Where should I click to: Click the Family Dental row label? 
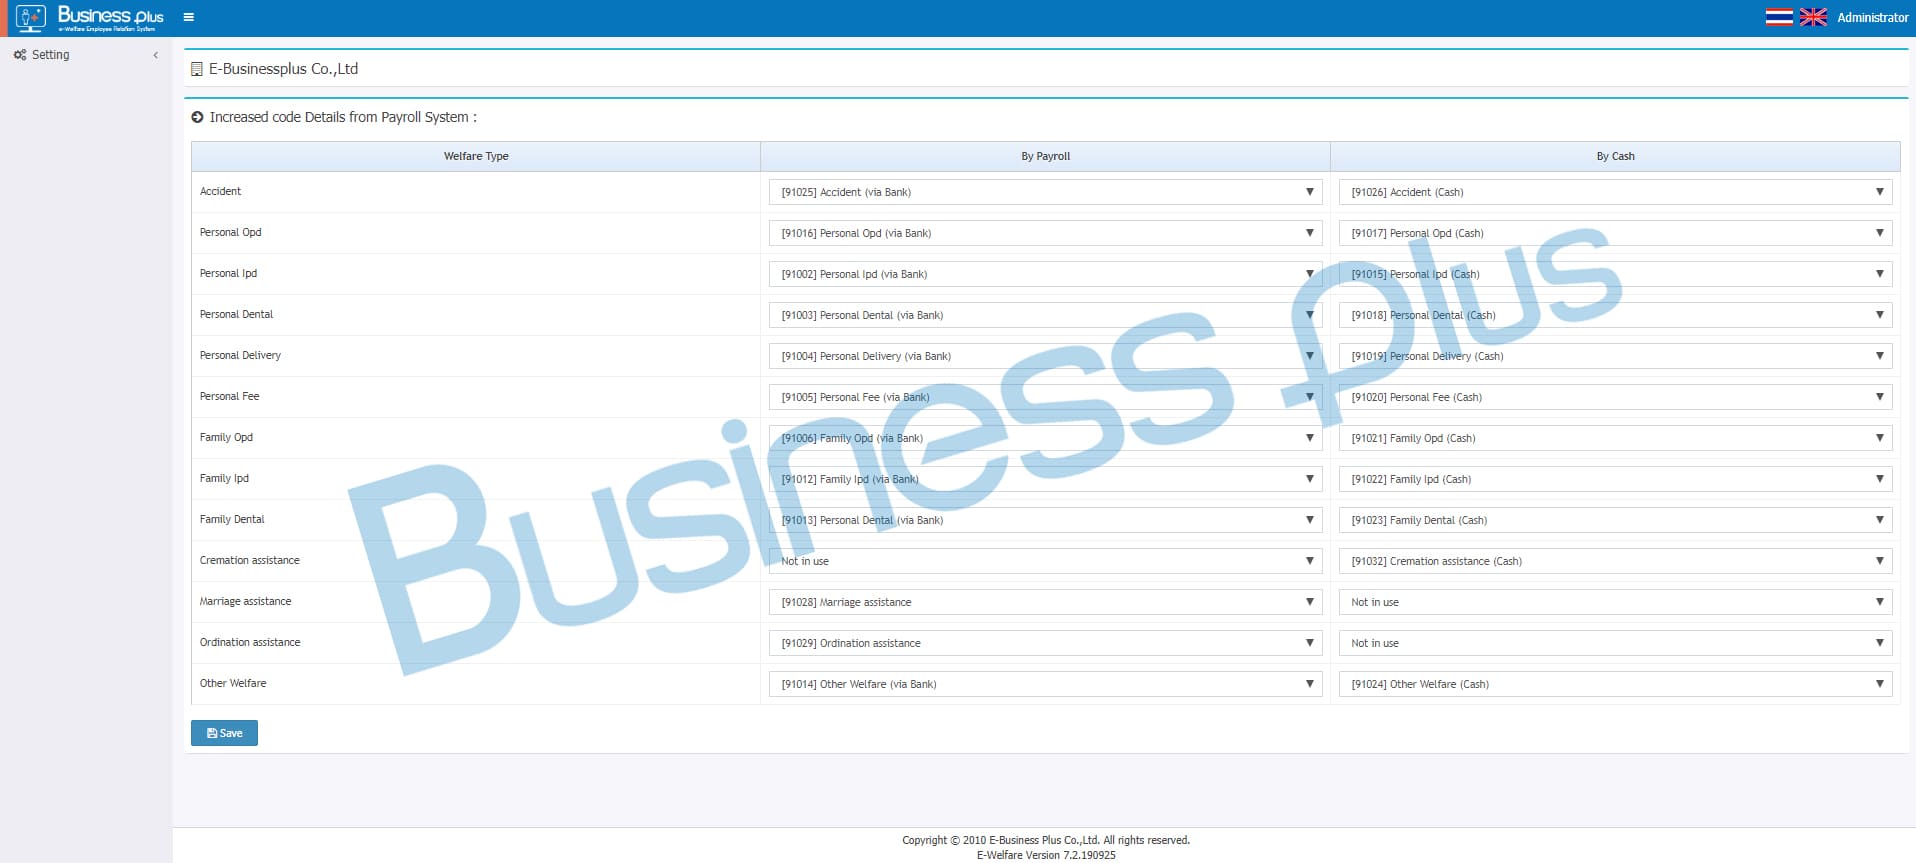coord(232,519)
